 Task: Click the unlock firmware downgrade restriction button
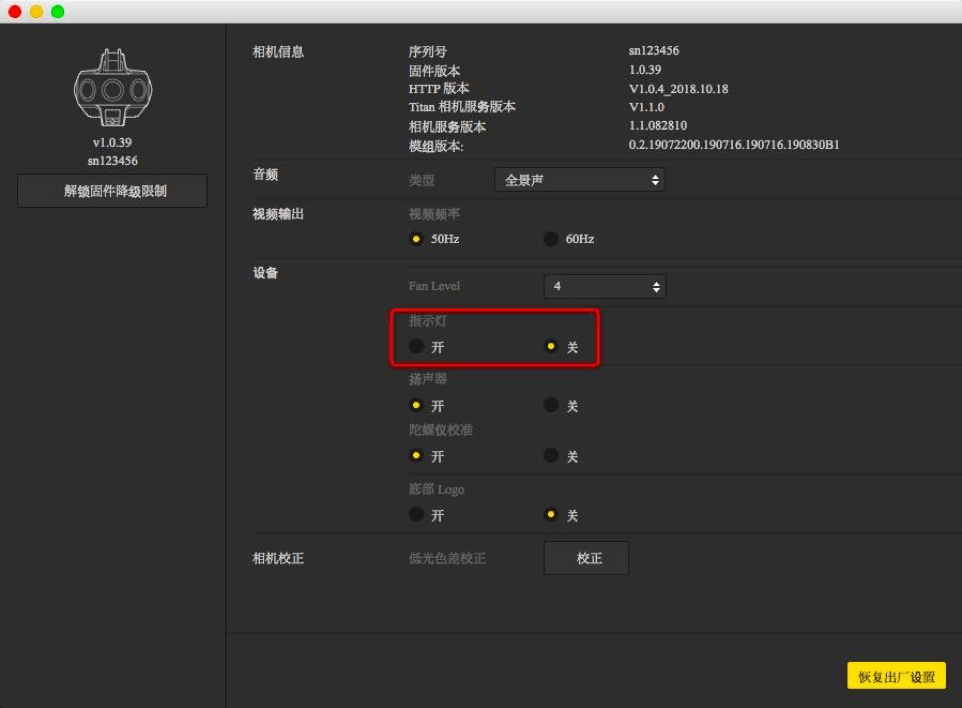(x=112, y=191)
